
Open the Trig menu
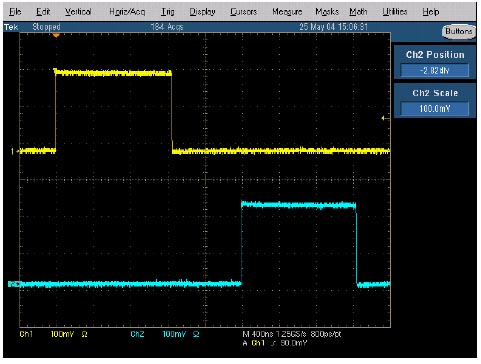tap(168, 12)
